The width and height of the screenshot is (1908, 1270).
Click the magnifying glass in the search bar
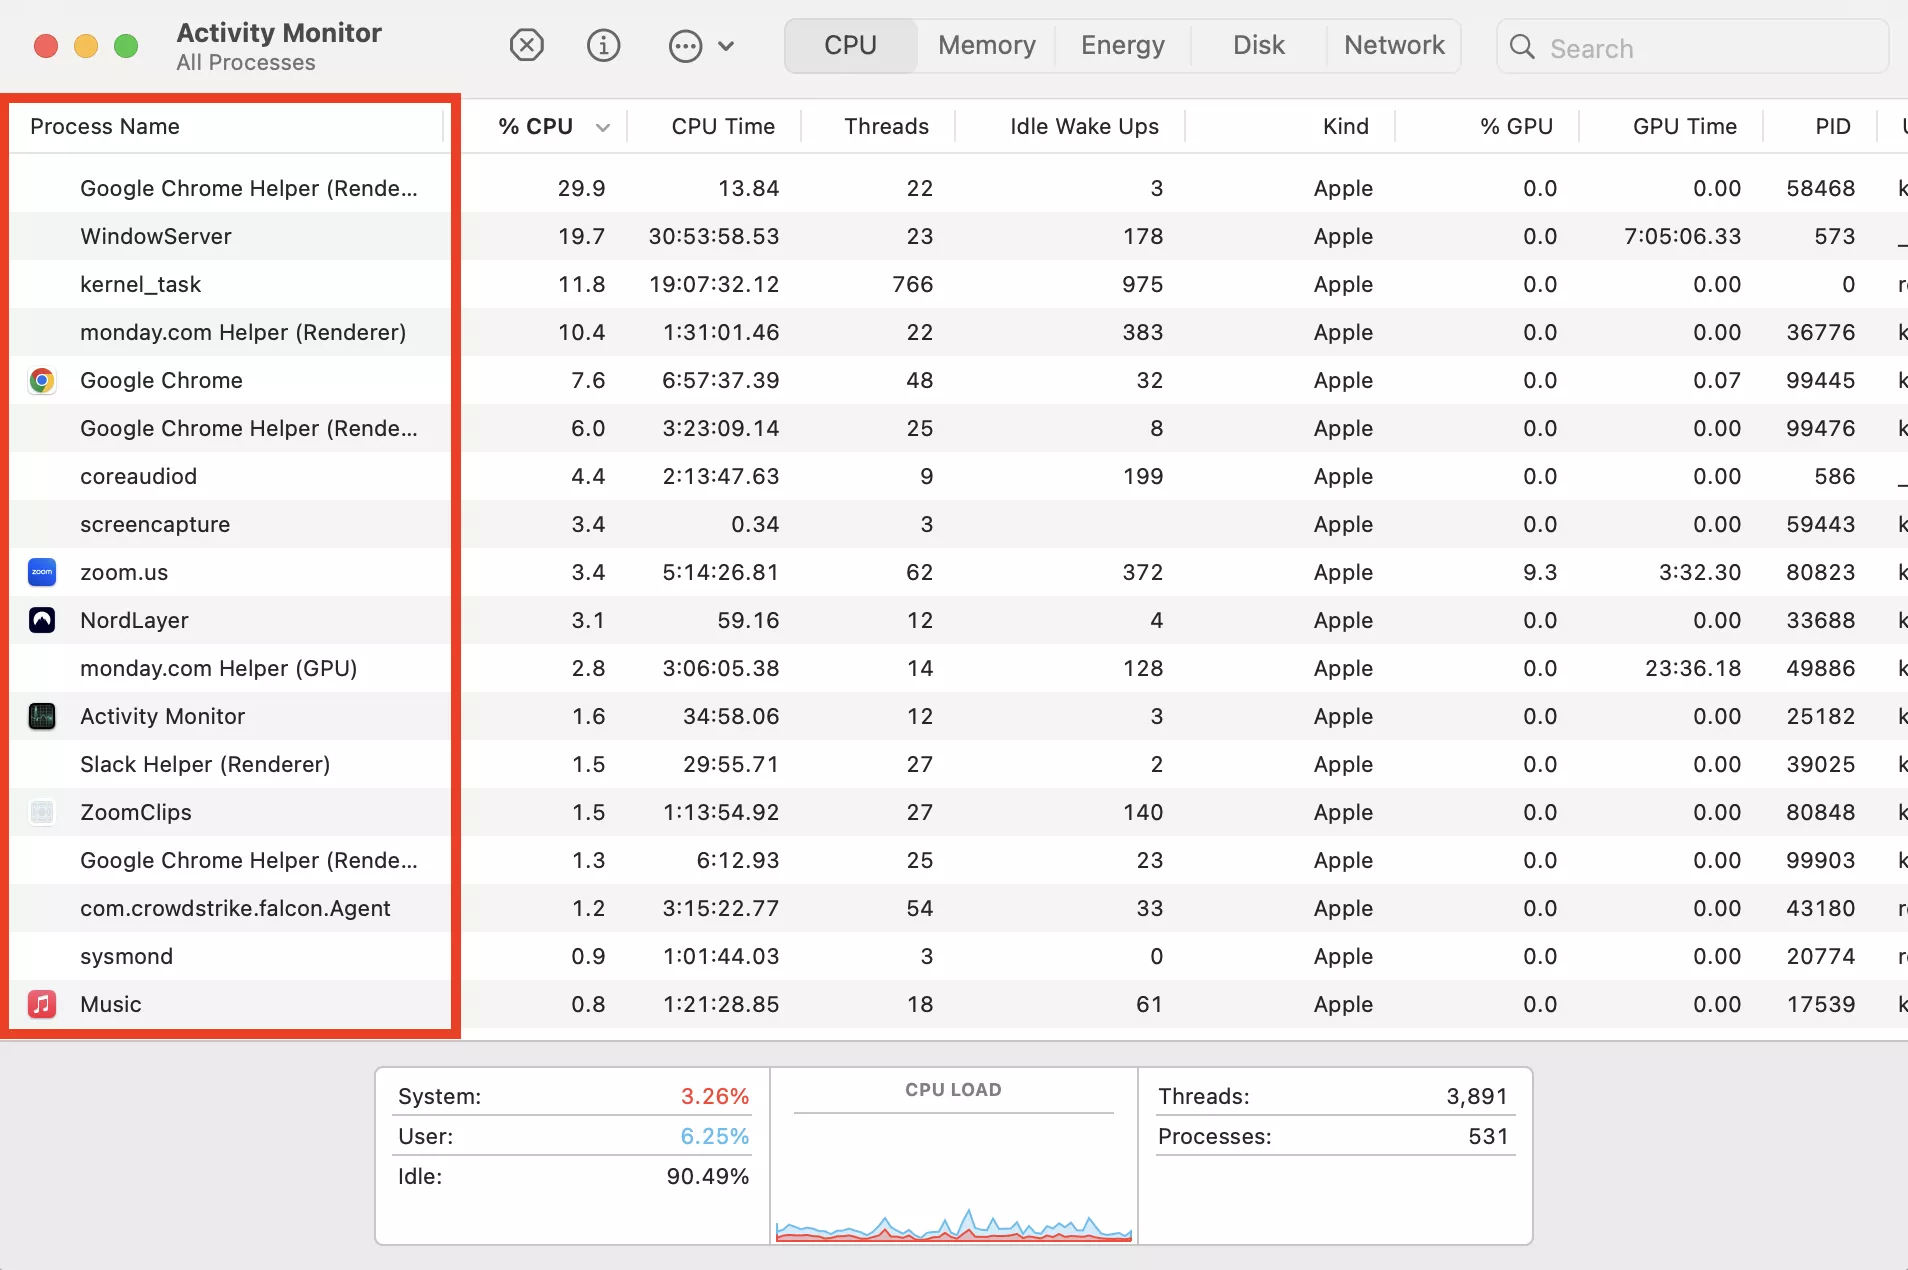(1523, 47)
